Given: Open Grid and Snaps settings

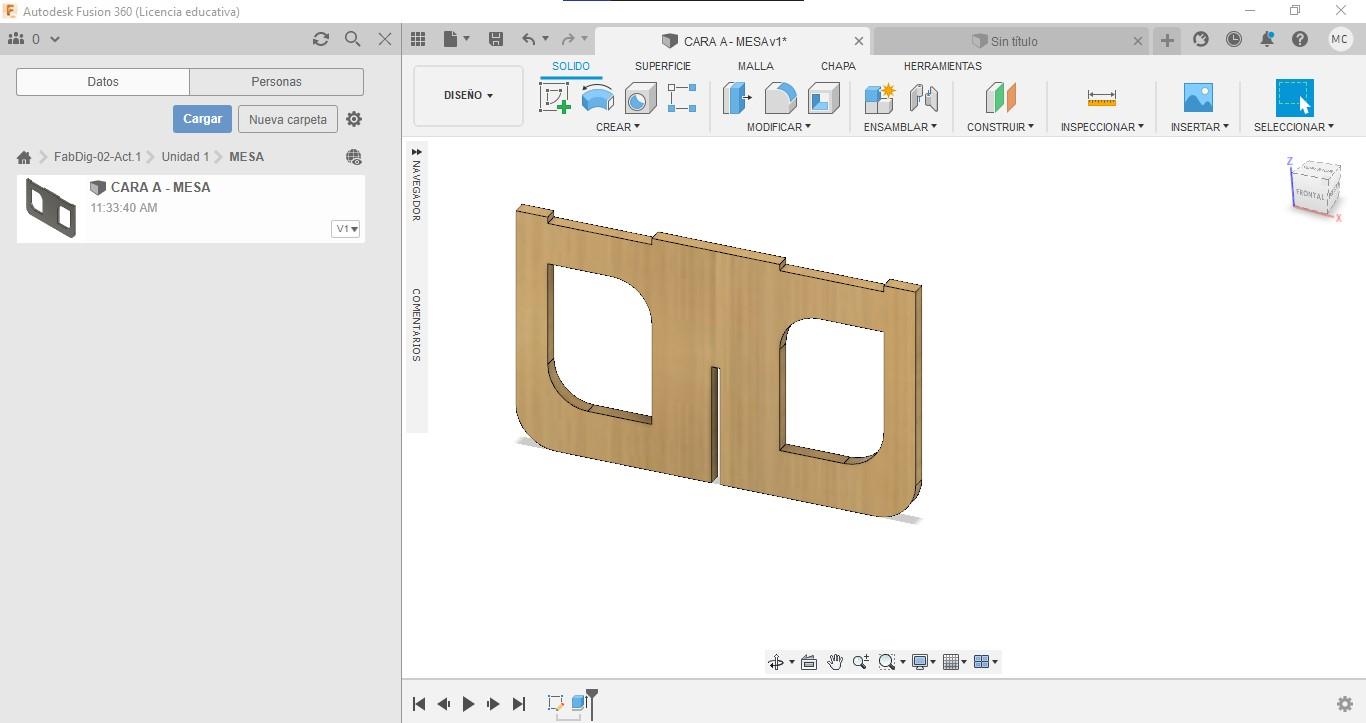Looking at the screenshot, I should click(x=951, y=662).
